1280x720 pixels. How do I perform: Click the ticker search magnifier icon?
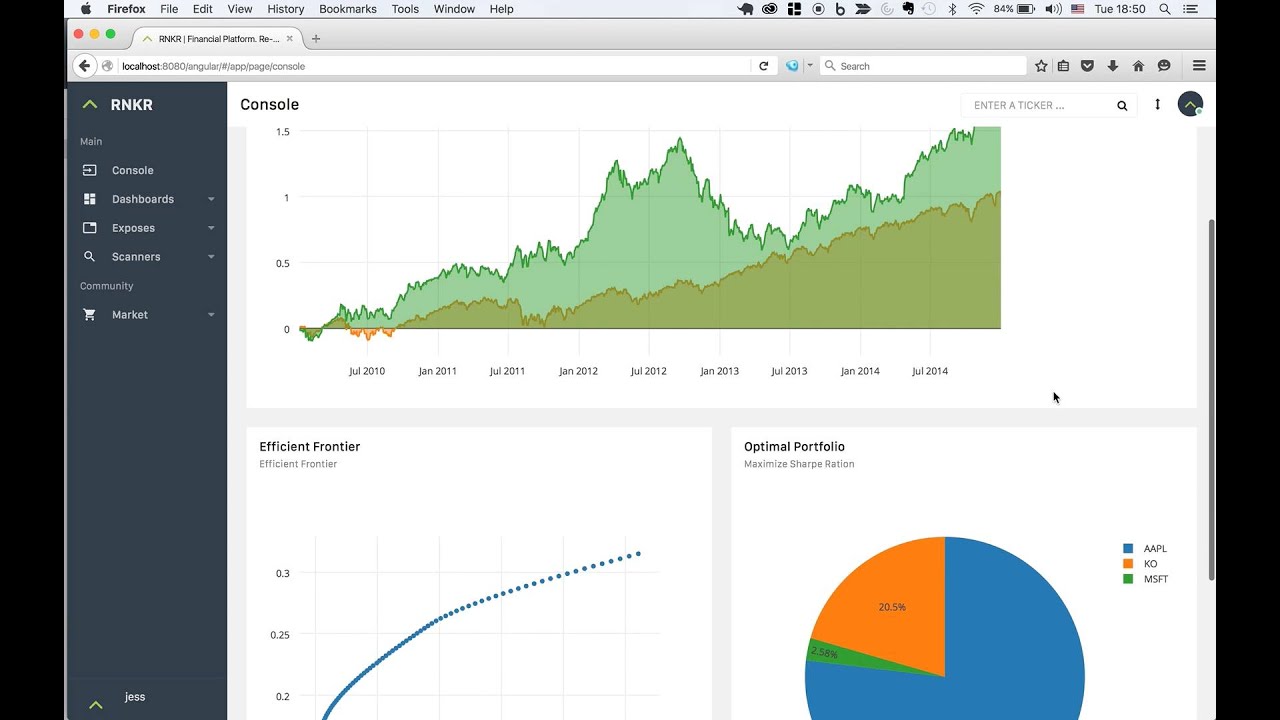point(1122,105)
